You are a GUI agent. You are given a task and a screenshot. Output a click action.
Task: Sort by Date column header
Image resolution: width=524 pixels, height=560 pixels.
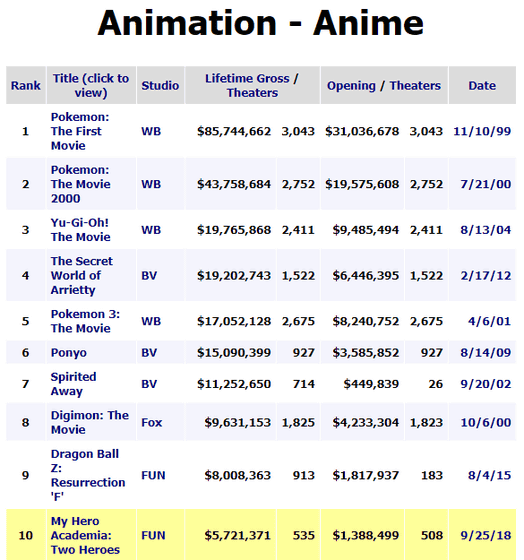pyautogui.click(x=482, y=86)
